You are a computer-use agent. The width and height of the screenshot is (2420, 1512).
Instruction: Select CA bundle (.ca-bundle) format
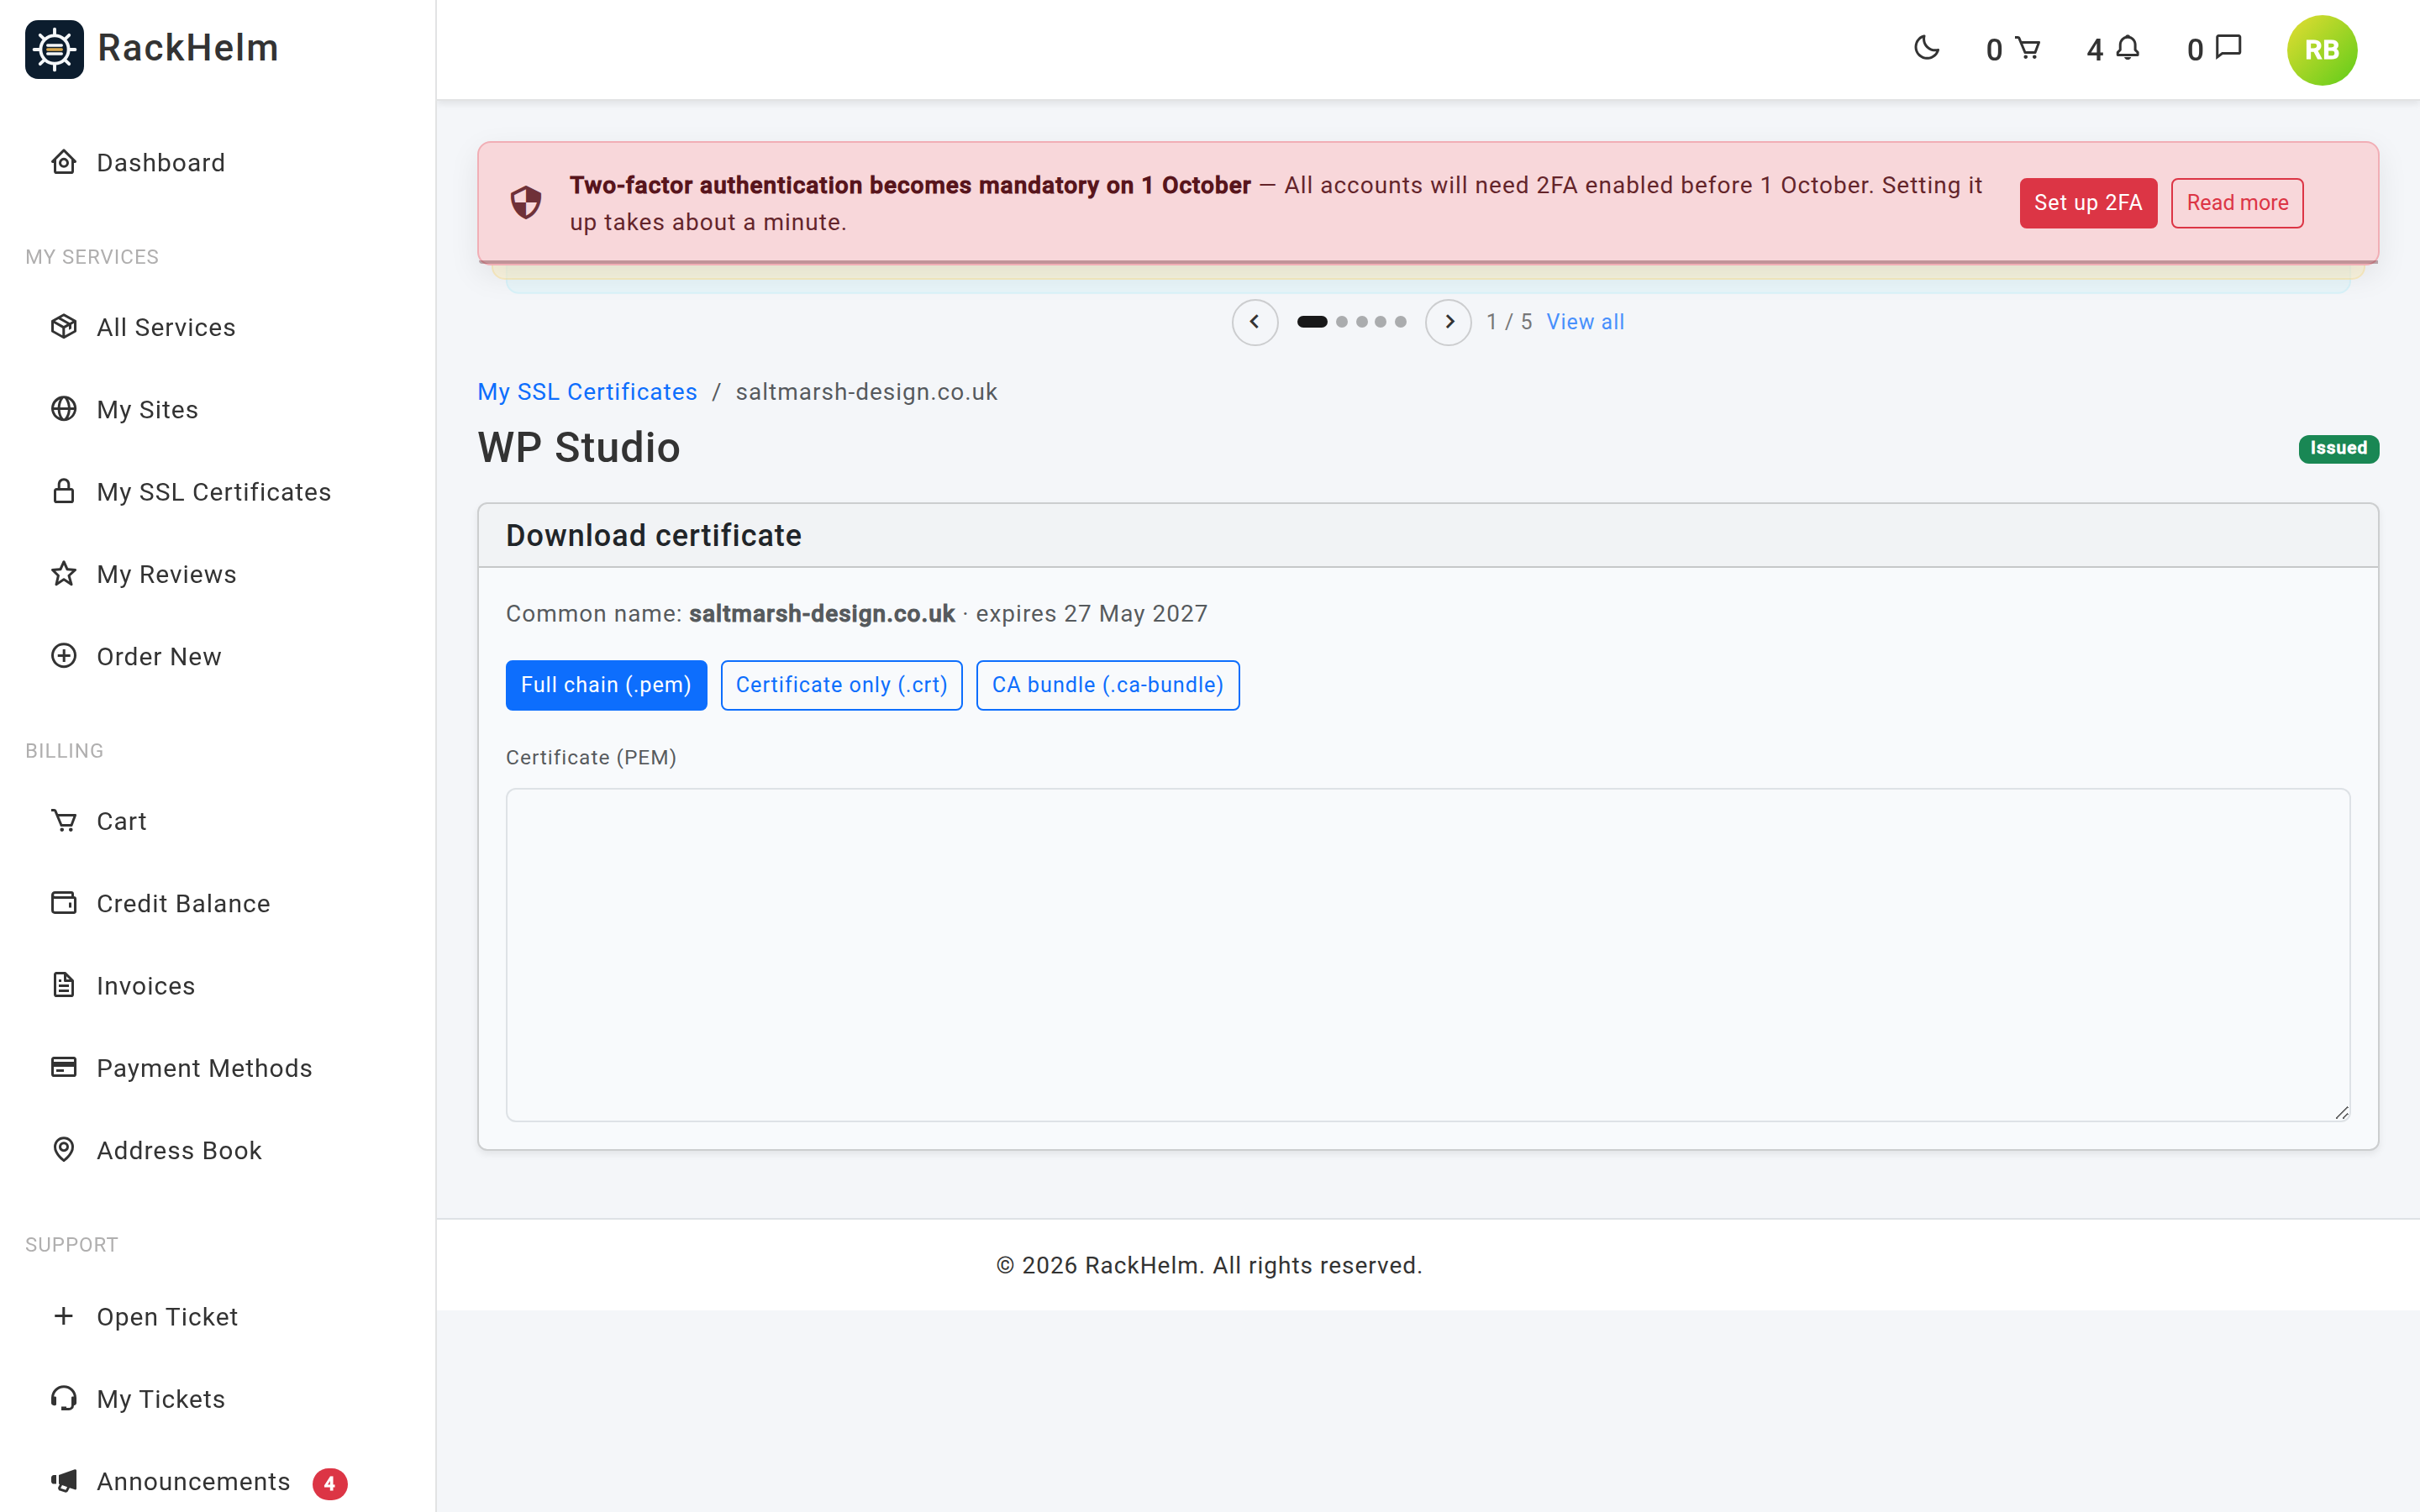tap(1108, 685)
